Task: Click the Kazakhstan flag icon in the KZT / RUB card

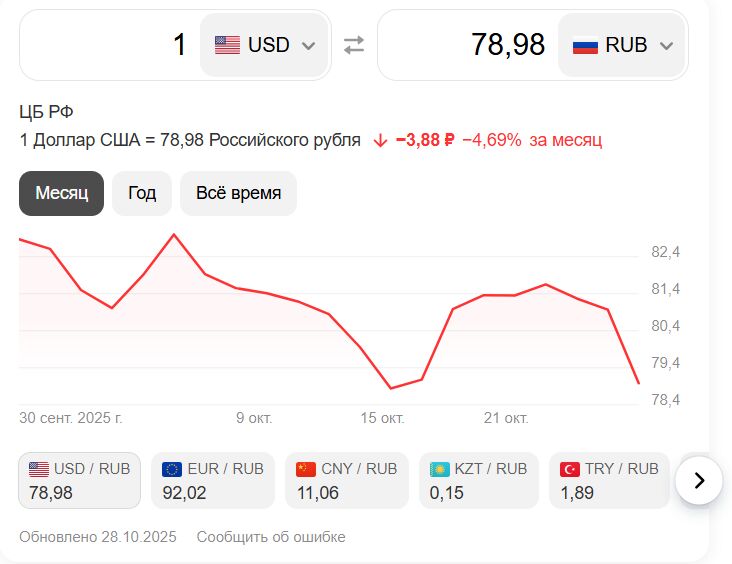Action: click(x=439, y=468)
